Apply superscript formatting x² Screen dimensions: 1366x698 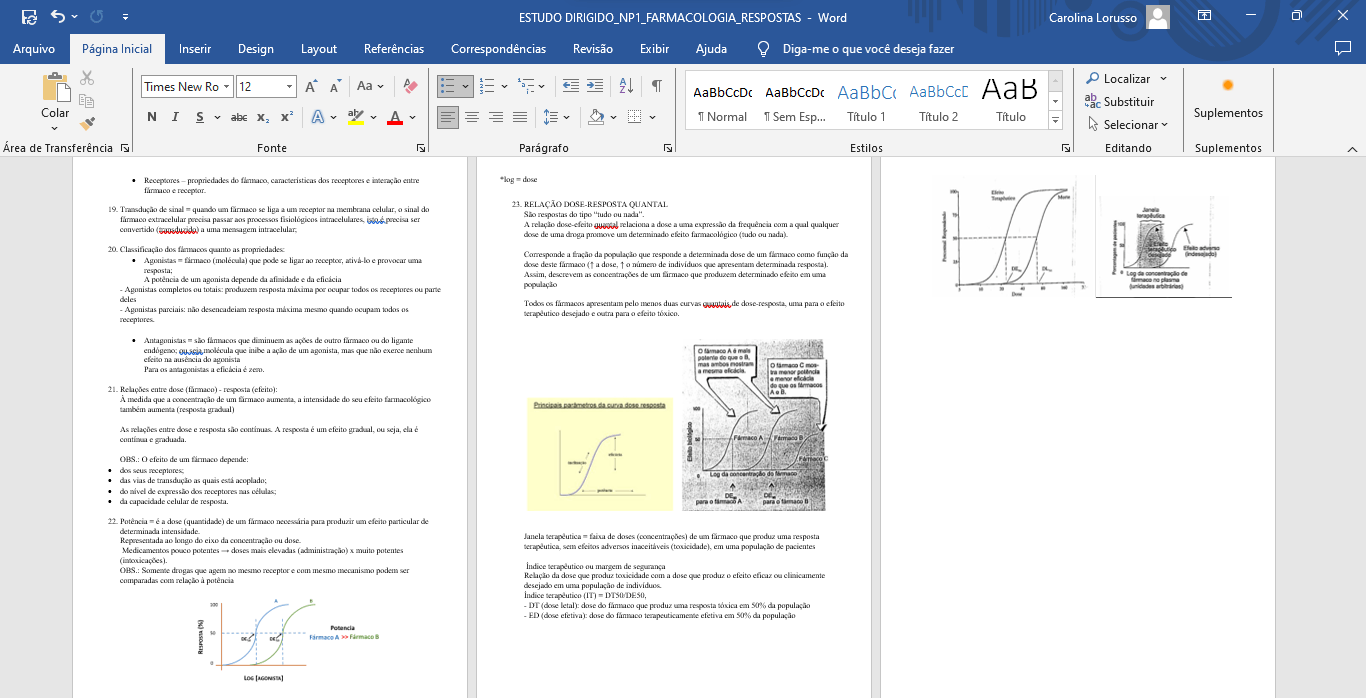pos(286,117)
